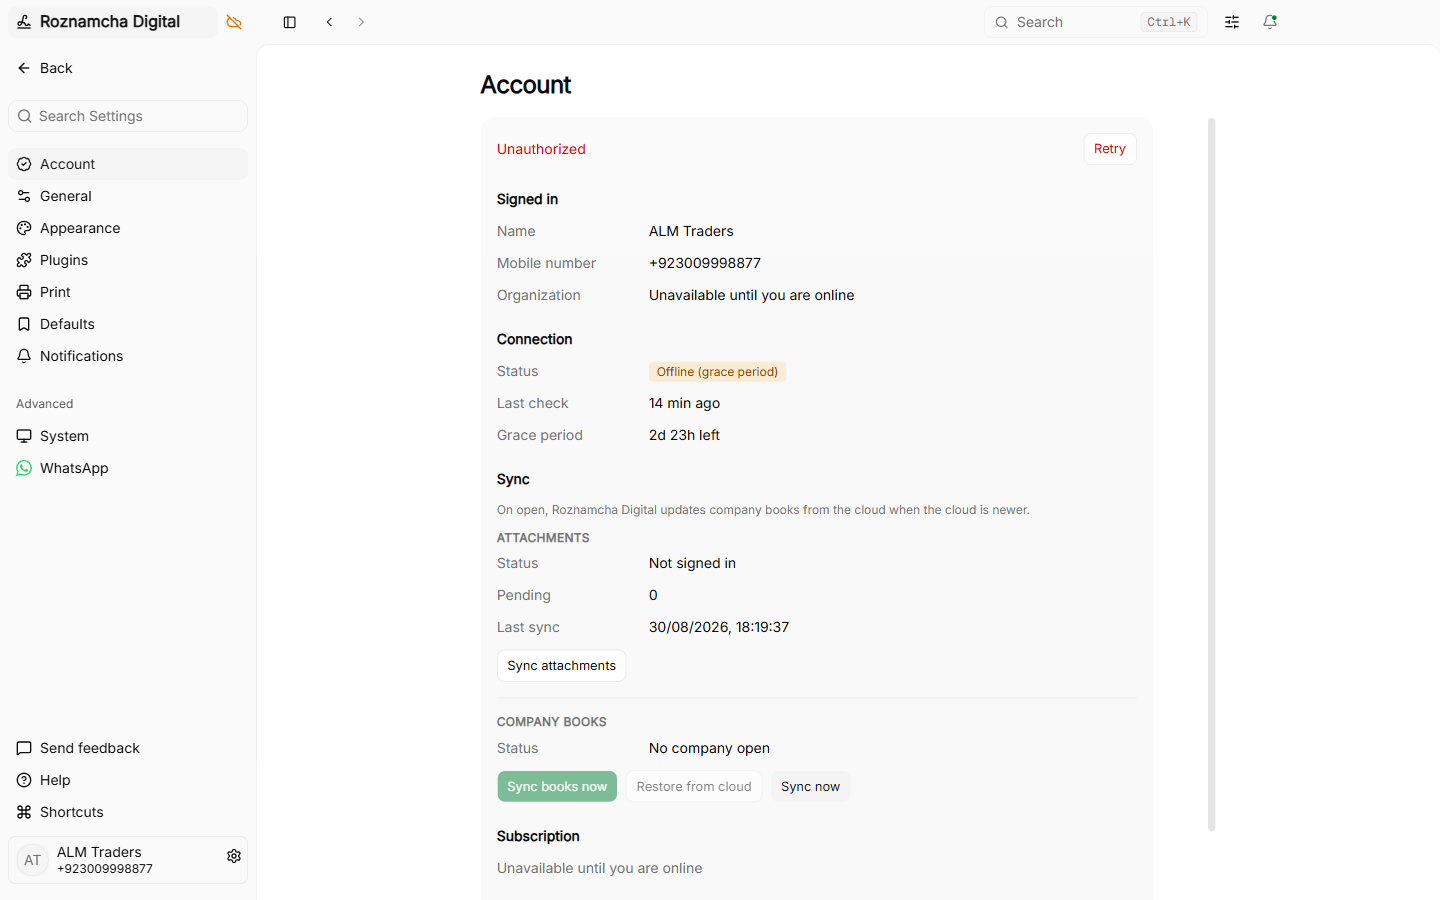Screen dimensions: 1440x900
Task: Click the General settings sliders icon
Action: pos(24,196)
